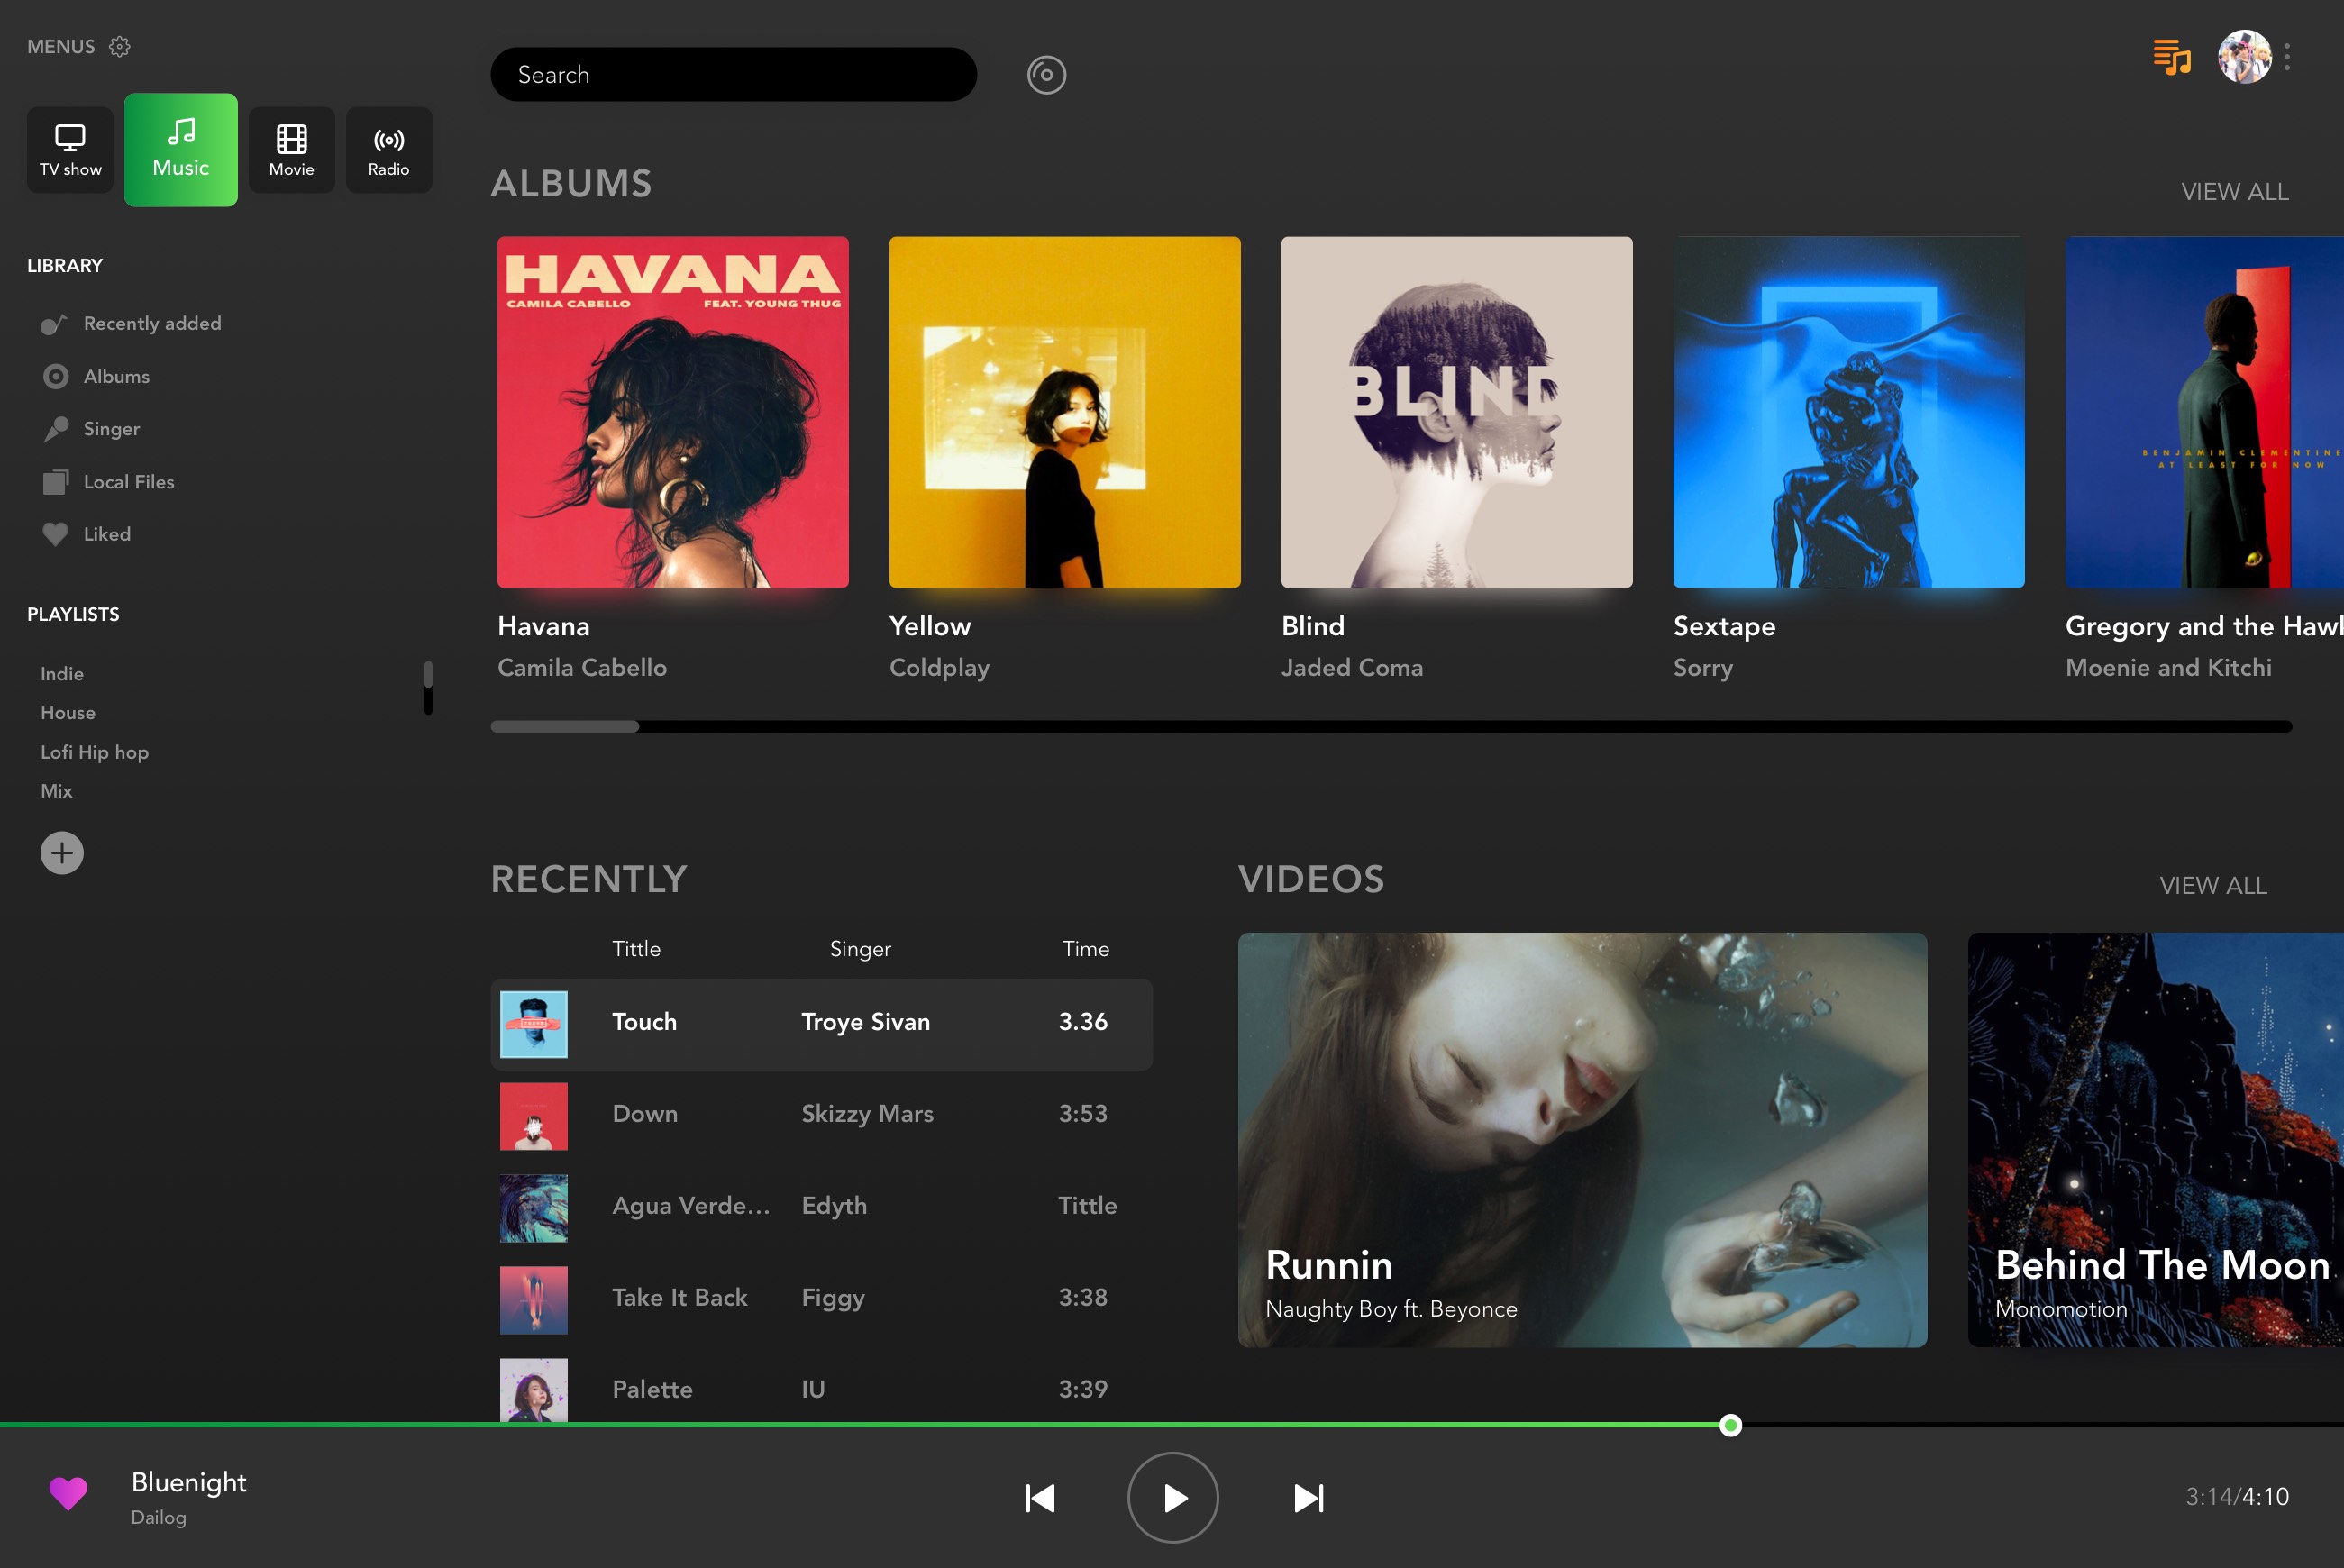Click the song progress slider knob
This screenshot has height=1568, width=2344.
[x=1730, y=1426]
